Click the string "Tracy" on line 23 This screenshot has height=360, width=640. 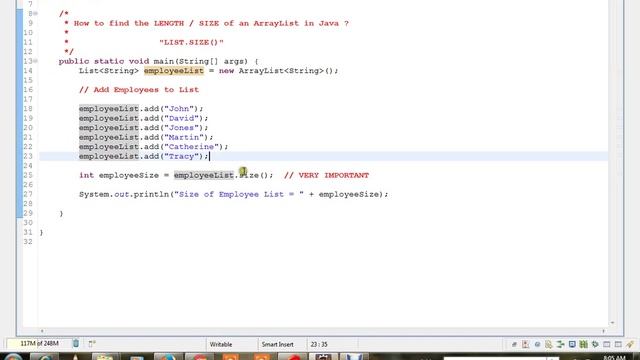(x=181, y=156)
